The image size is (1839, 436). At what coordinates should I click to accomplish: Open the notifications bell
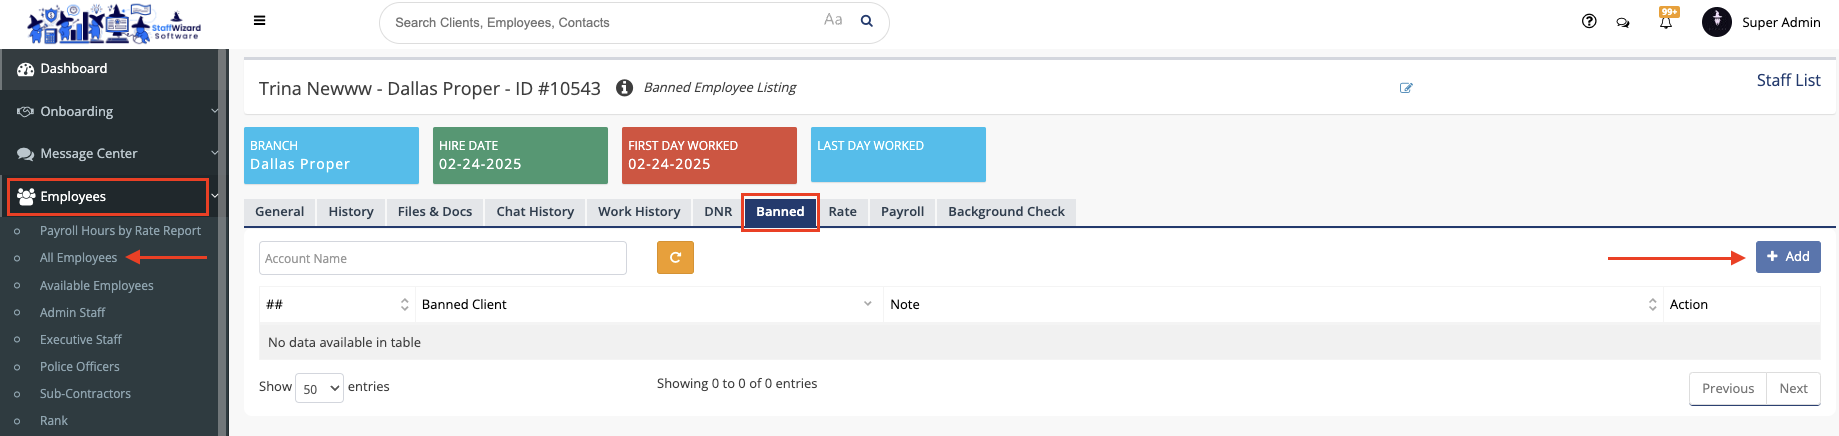[x=1666, y=22]
